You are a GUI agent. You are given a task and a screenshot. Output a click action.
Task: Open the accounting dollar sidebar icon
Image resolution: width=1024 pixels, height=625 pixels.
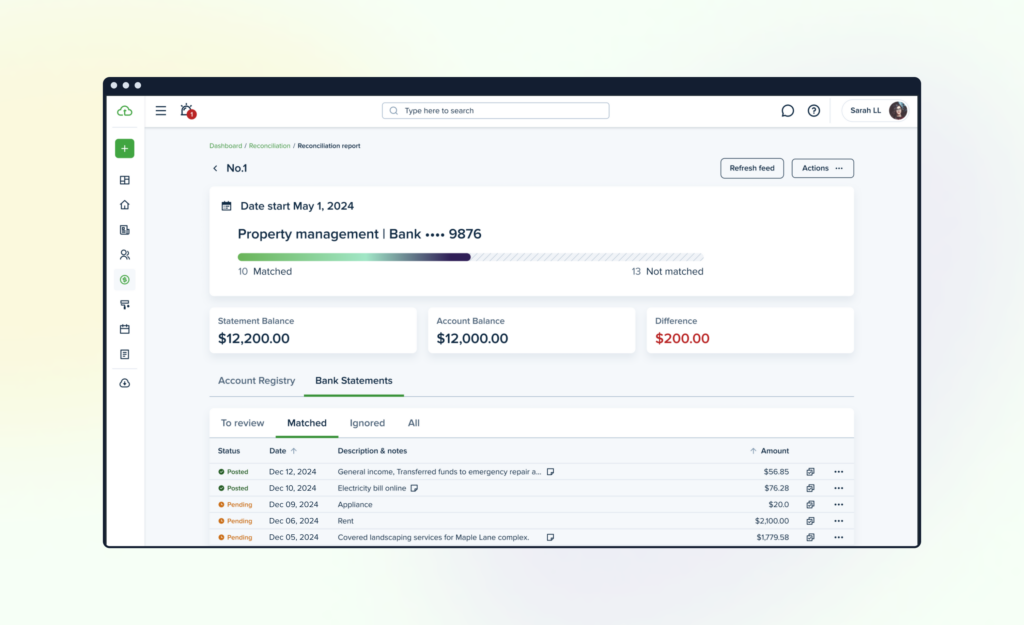coord(125,280)
